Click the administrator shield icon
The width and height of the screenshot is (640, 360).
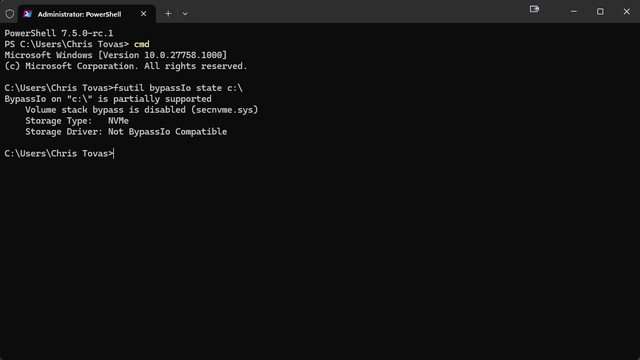(10, 14)
